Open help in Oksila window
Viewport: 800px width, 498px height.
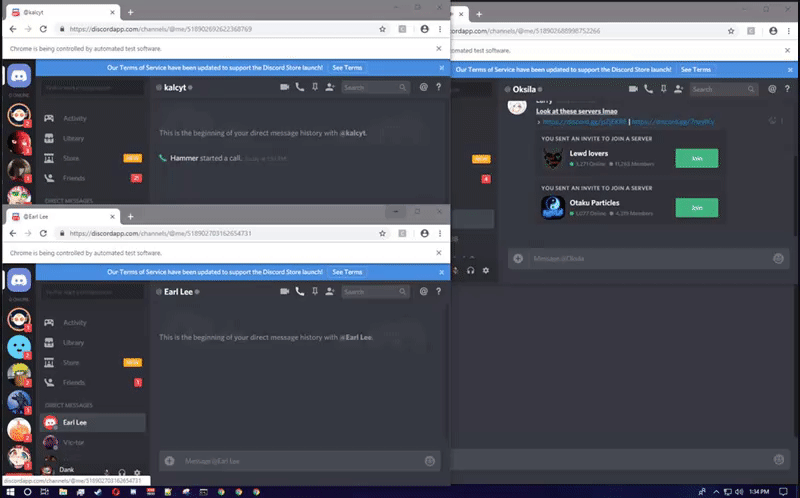[787, 89]
